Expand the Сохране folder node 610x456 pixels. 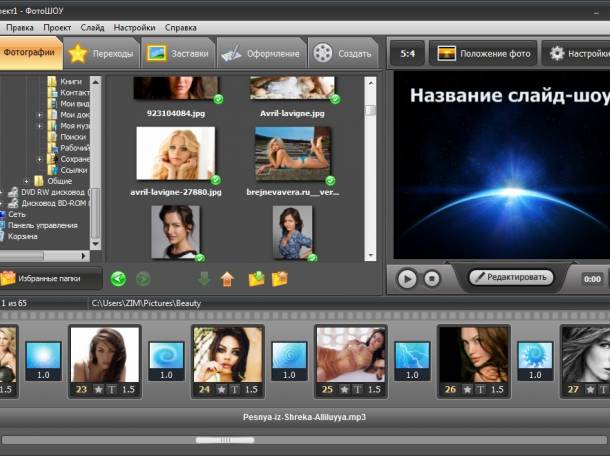coord(39,159)
